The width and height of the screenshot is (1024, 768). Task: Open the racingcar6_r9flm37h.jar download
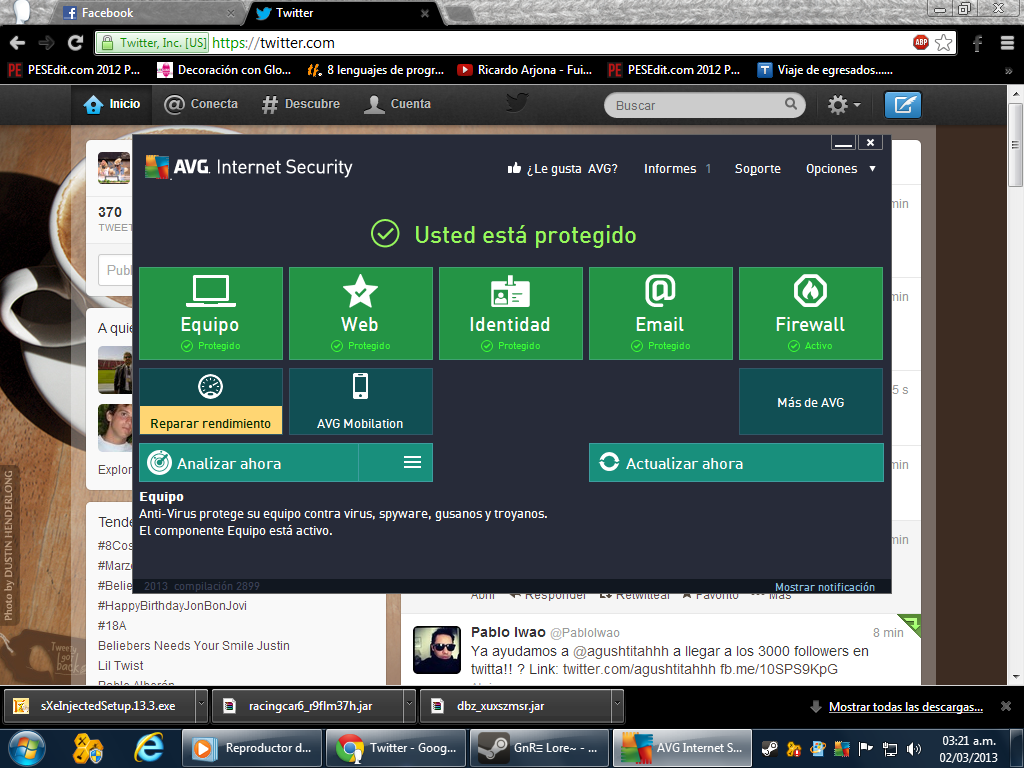308,706
